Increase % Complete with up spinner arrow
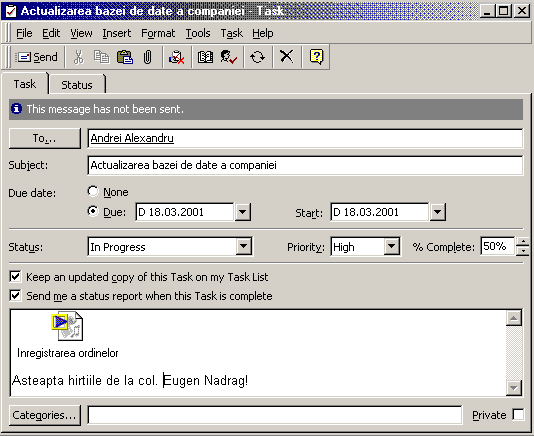 pyautogui.click(x=522, y=242)
